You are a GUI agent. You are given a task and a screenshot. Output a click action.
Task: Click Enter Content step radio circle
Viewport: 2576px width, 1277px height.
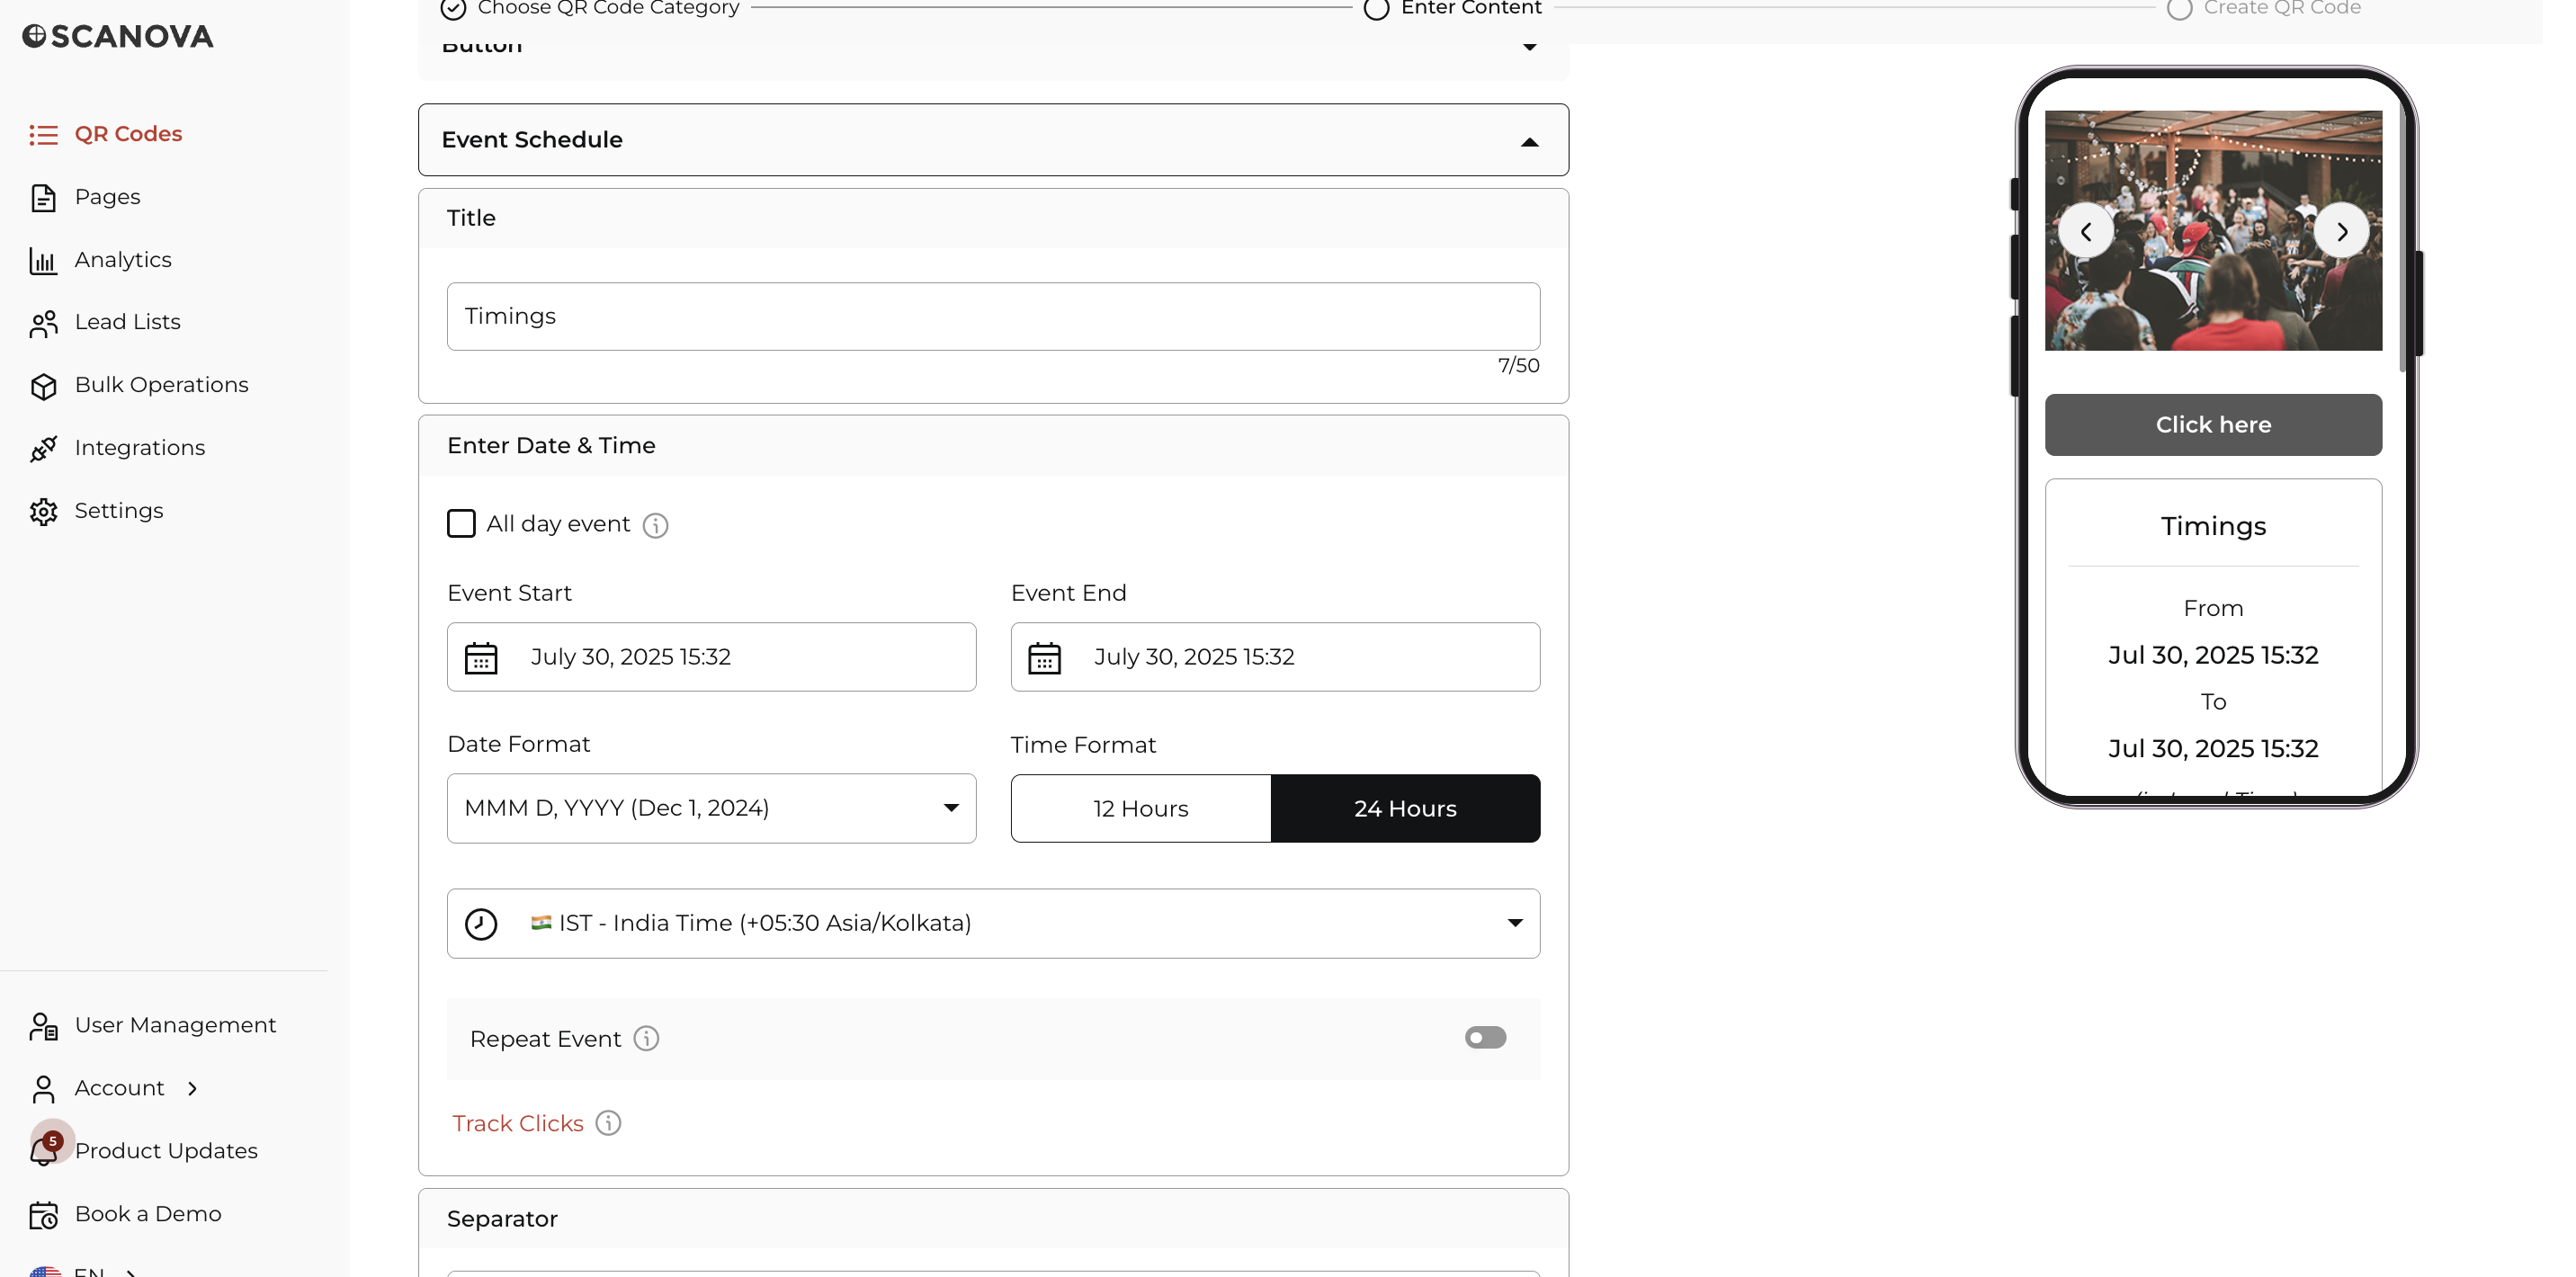click(1376, 8)
